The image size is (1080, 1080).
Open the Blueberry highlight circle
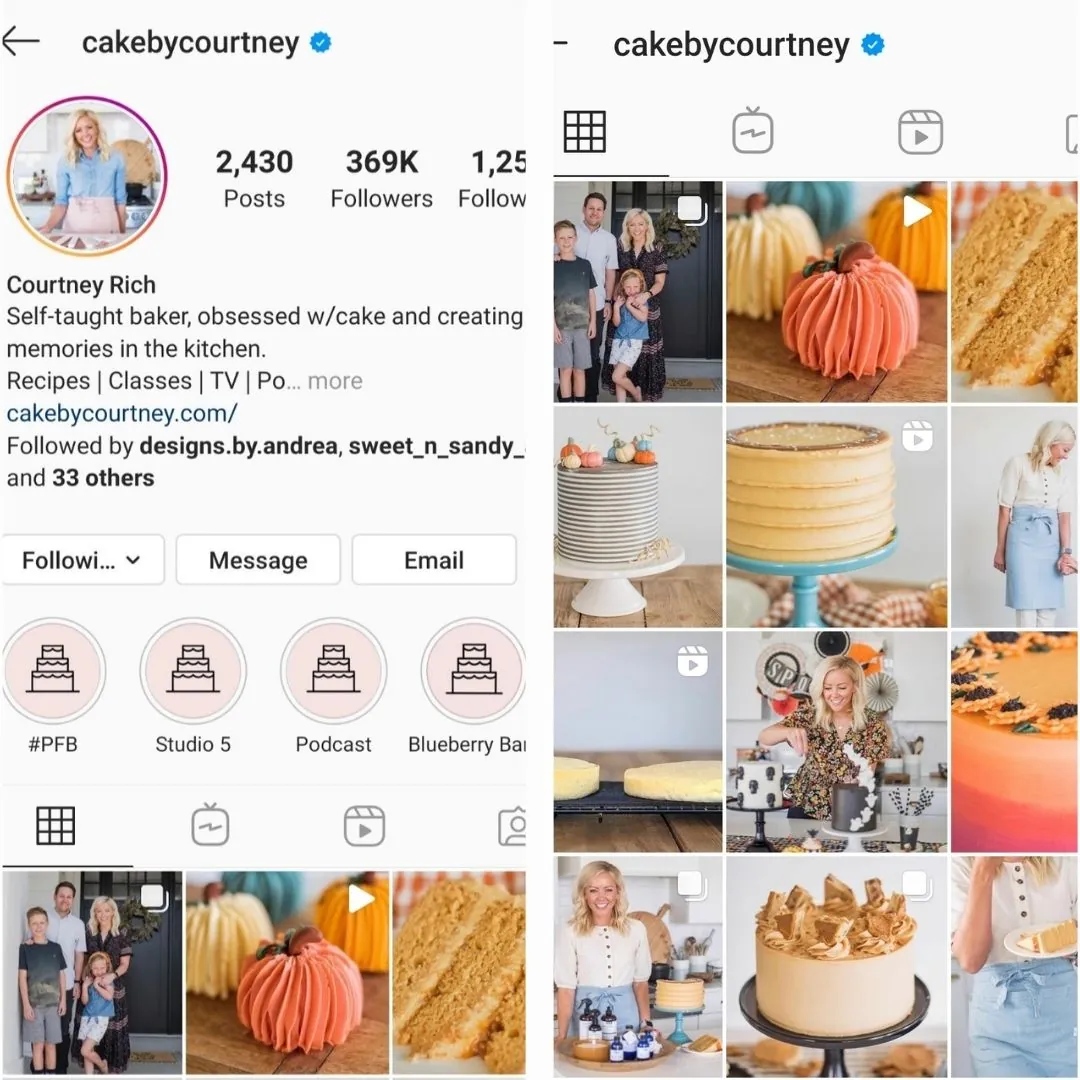(474, 670)
